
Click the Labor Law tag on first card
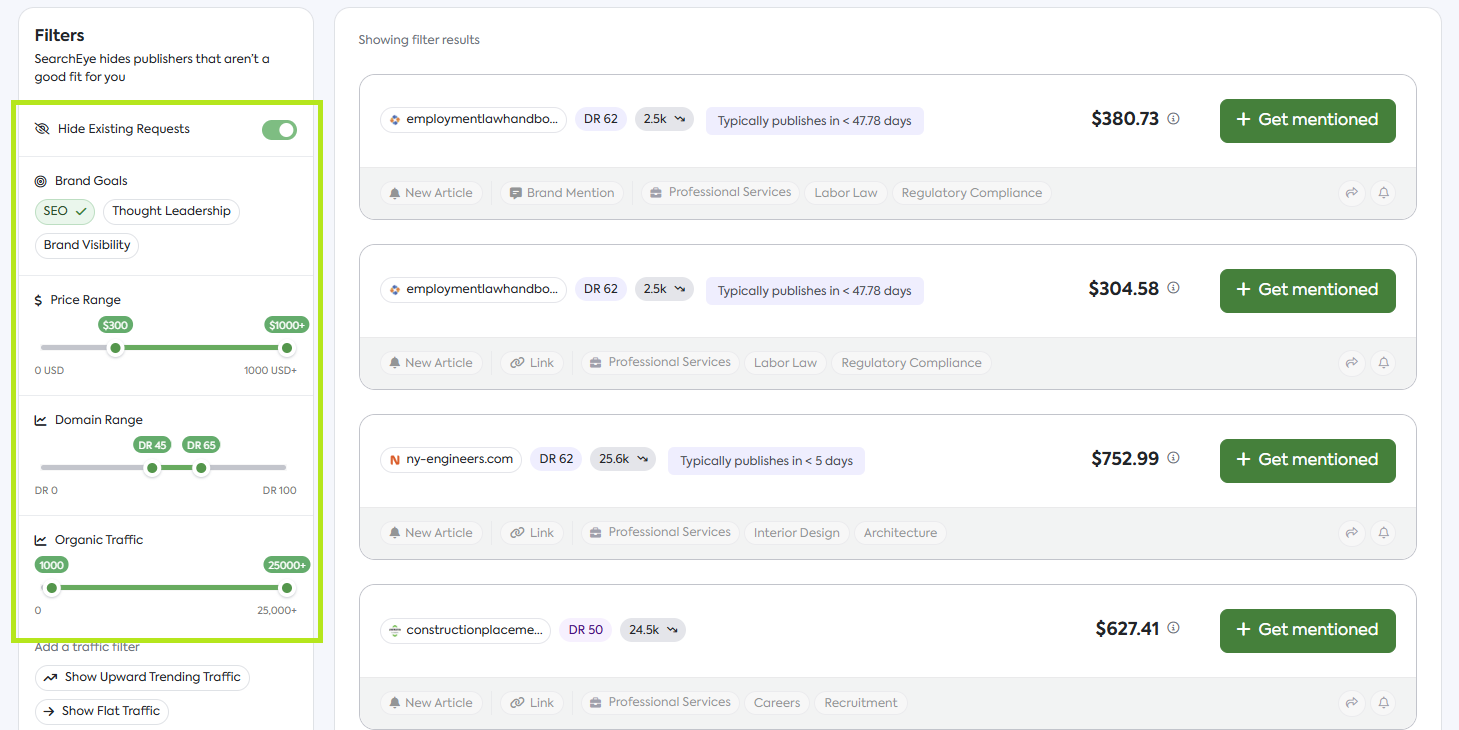coord(846,193)
